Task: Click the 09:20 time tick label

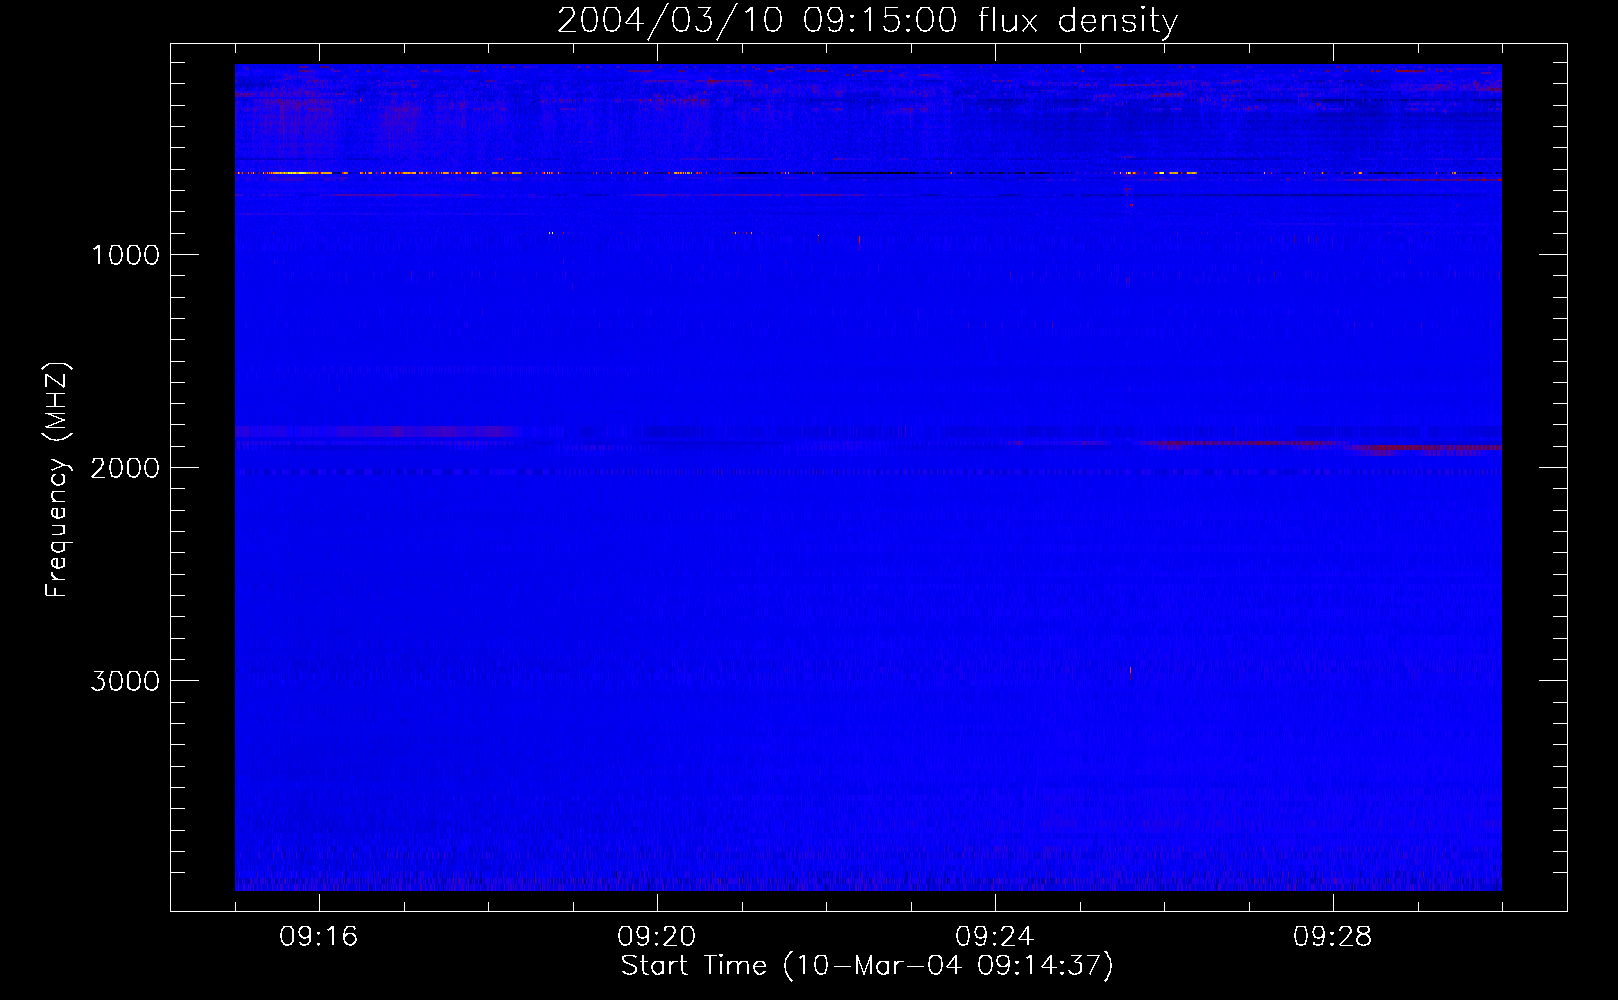Action: click(x=657, y=937)
